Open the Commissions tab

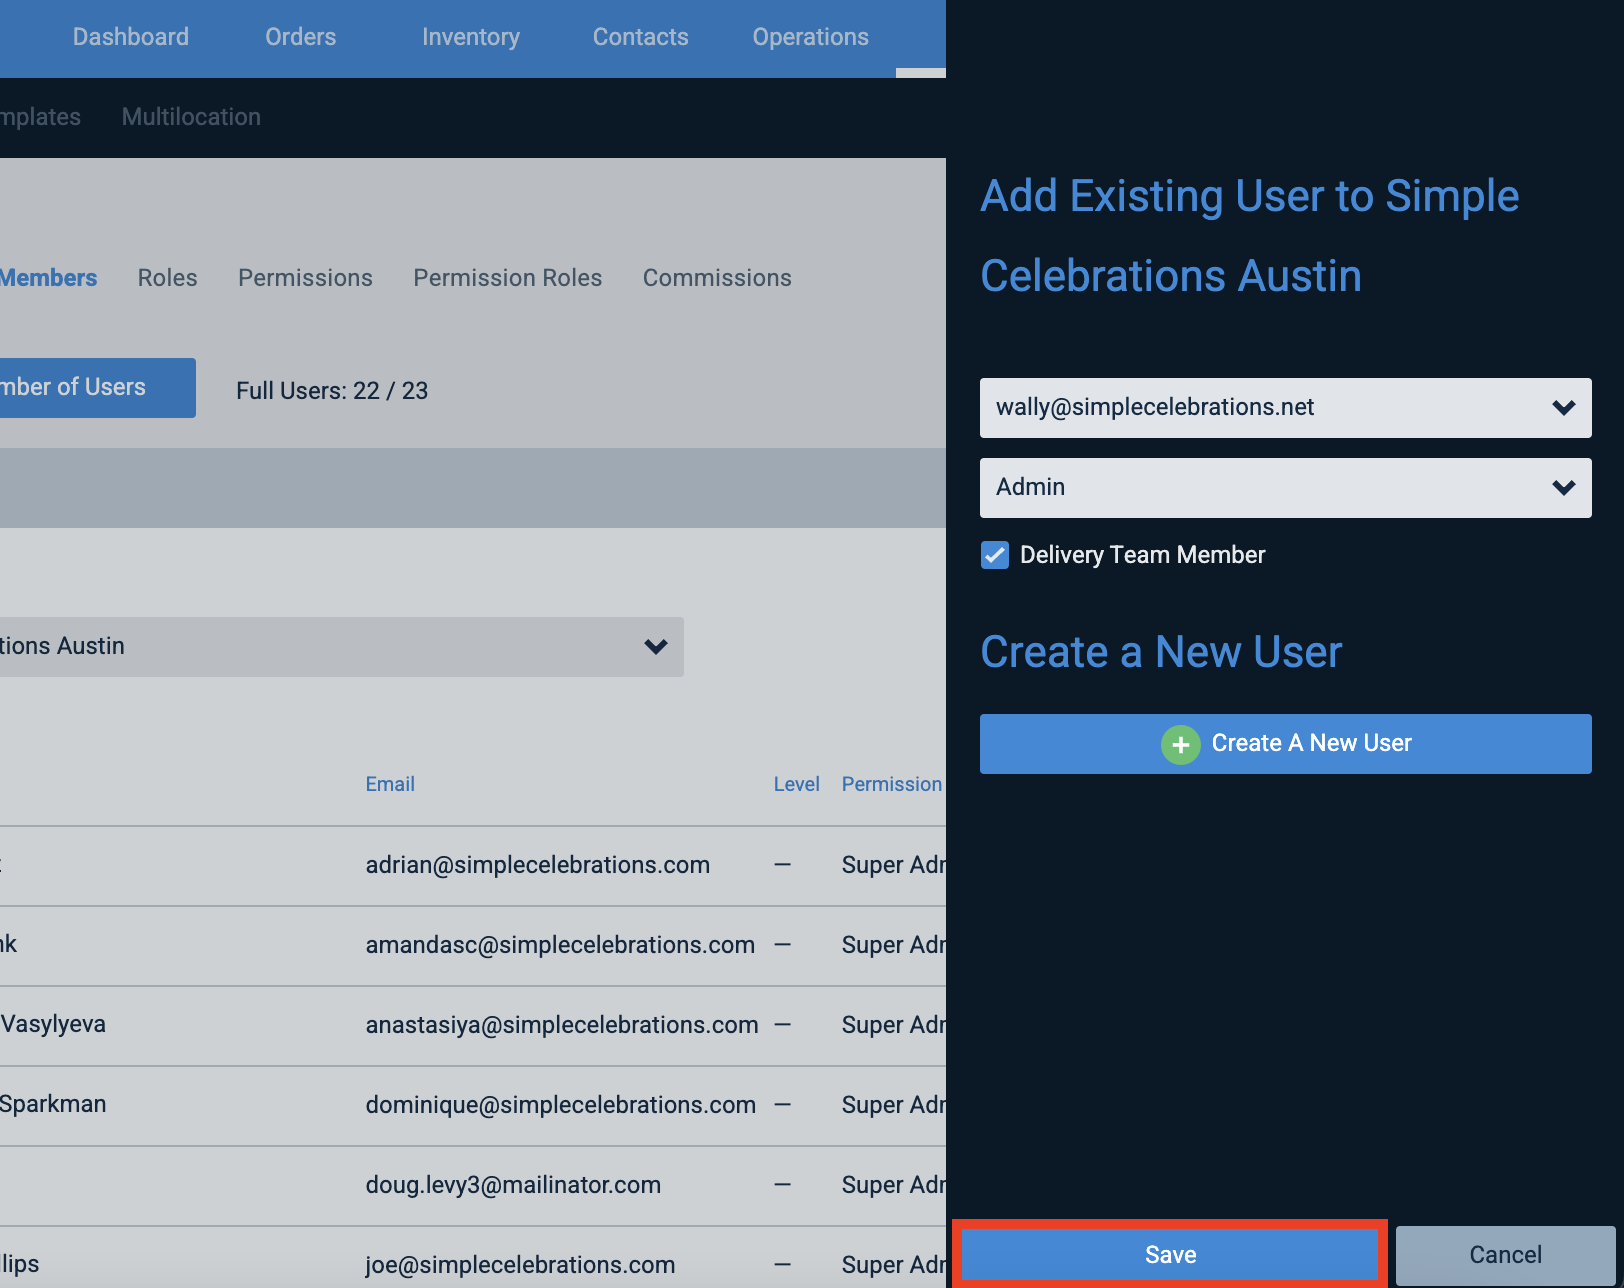717,278
